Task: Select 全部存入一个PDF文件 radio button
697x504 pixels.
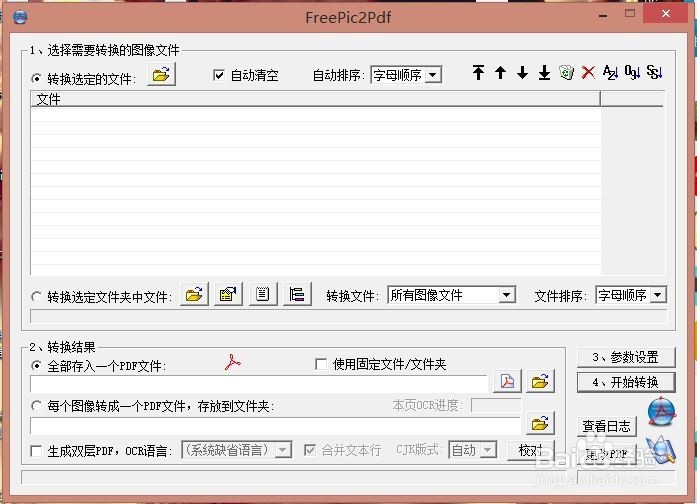Action: point(36,366)
